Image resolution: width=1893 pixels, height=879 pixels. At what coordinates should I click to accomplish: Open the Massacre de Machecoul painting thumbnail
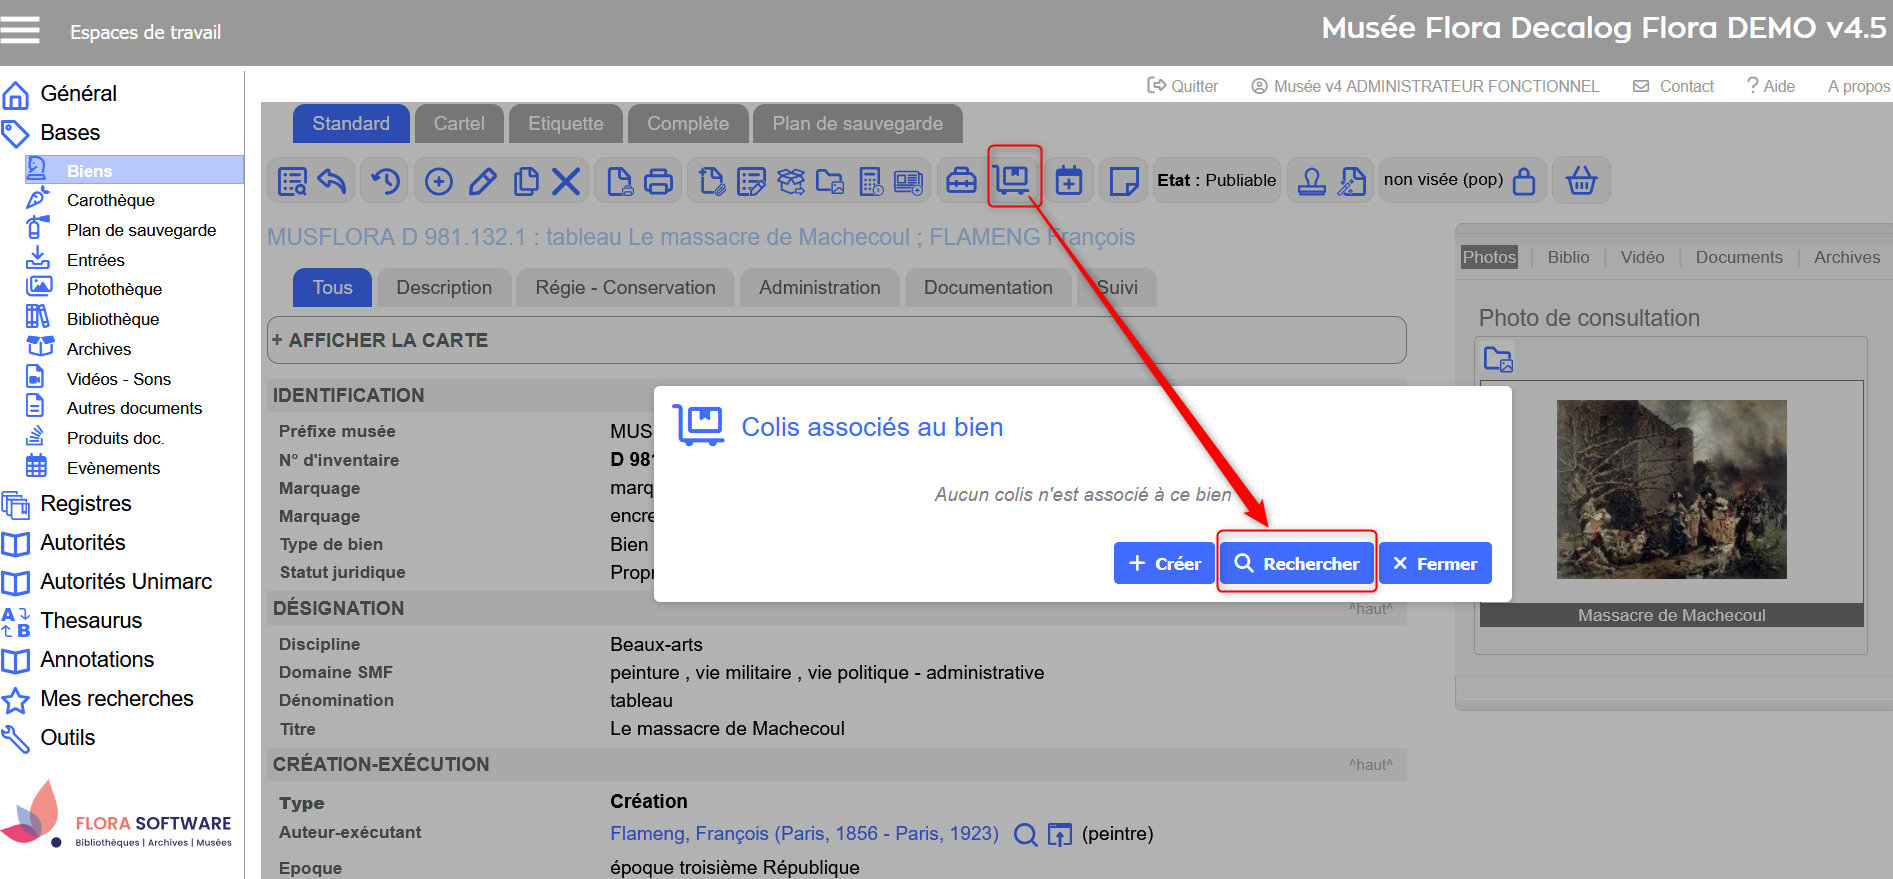(x=1671, y=489)
